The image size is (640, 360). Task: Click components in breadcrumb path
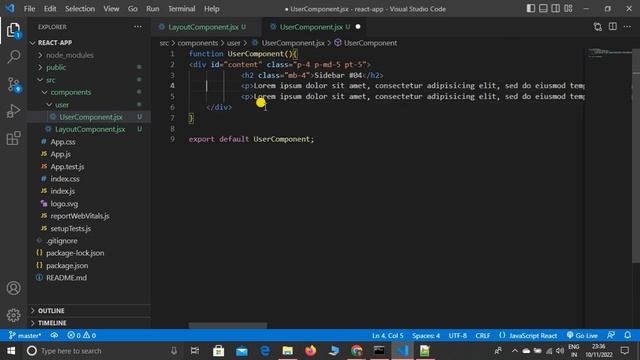pos(198,43)
